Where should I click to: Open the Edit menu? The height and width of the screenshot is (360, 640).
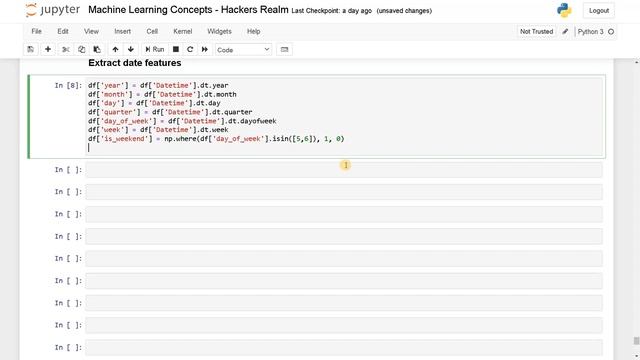tap(63, 31)
